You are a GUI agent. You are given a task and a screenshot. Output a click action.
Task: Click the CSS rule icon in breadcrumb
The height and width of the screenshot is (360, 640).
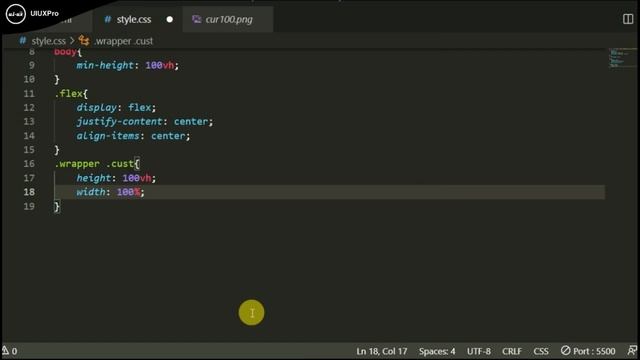pyautogui.click(x=84, y=41)
